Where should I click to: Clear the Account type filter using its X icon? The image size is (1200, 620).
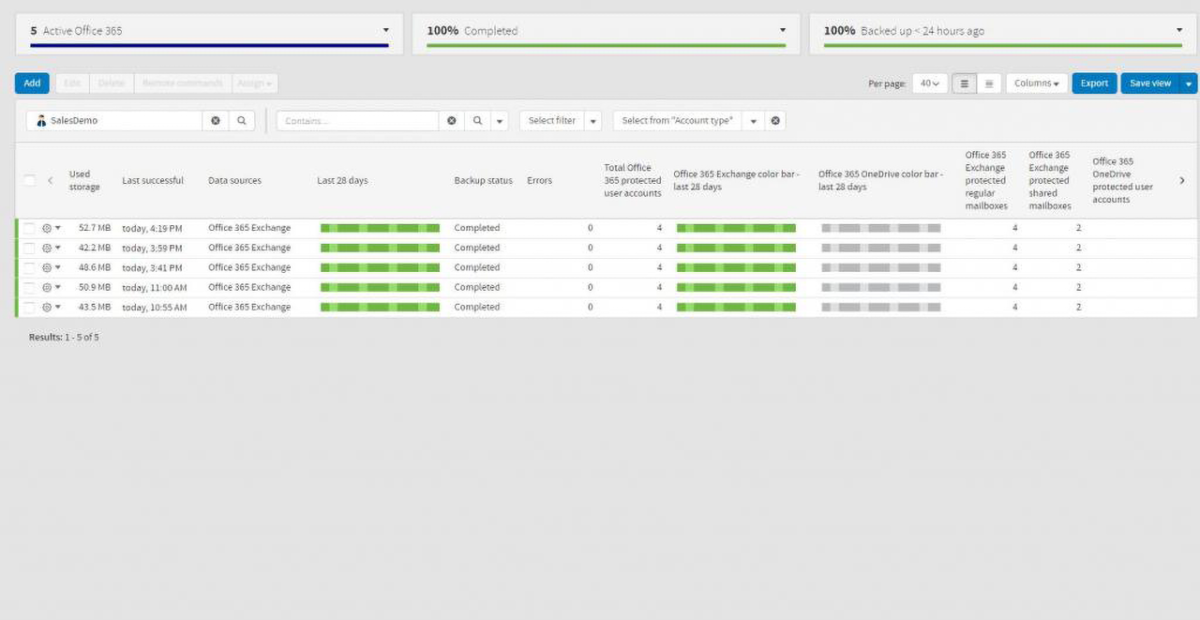click(775, 120)
